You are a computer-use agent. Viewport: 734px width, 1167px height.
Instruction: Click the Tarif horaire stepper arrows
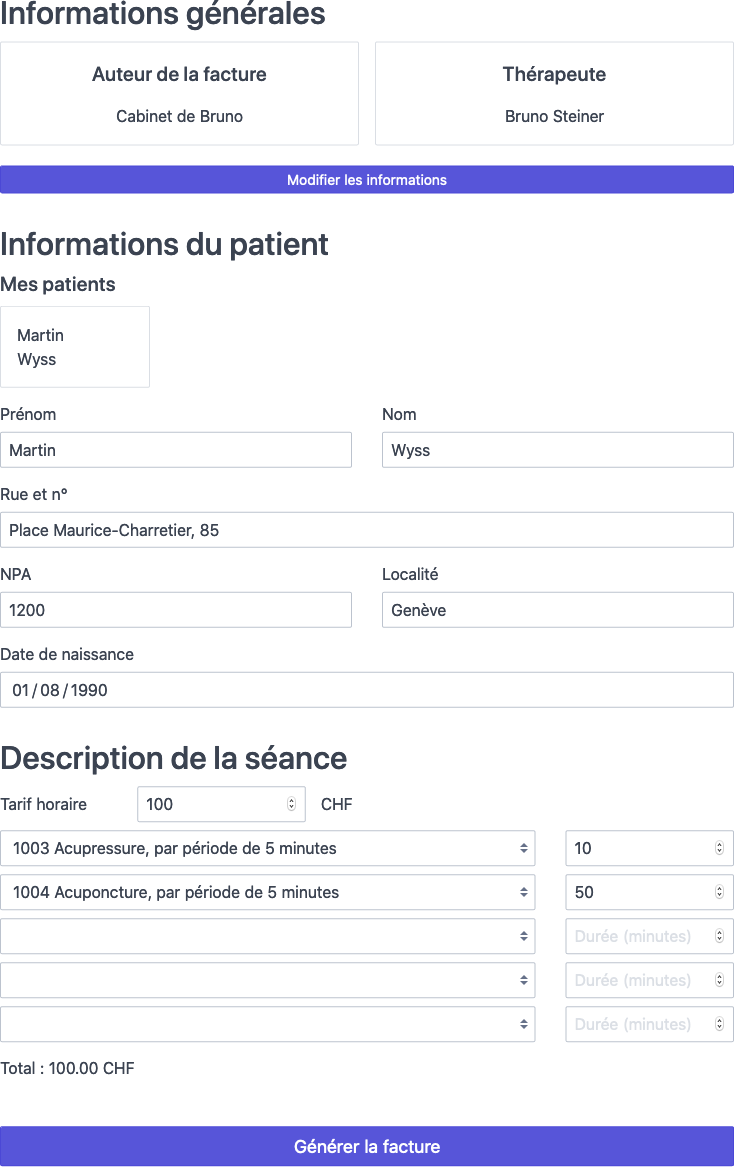tap(291, 804)
